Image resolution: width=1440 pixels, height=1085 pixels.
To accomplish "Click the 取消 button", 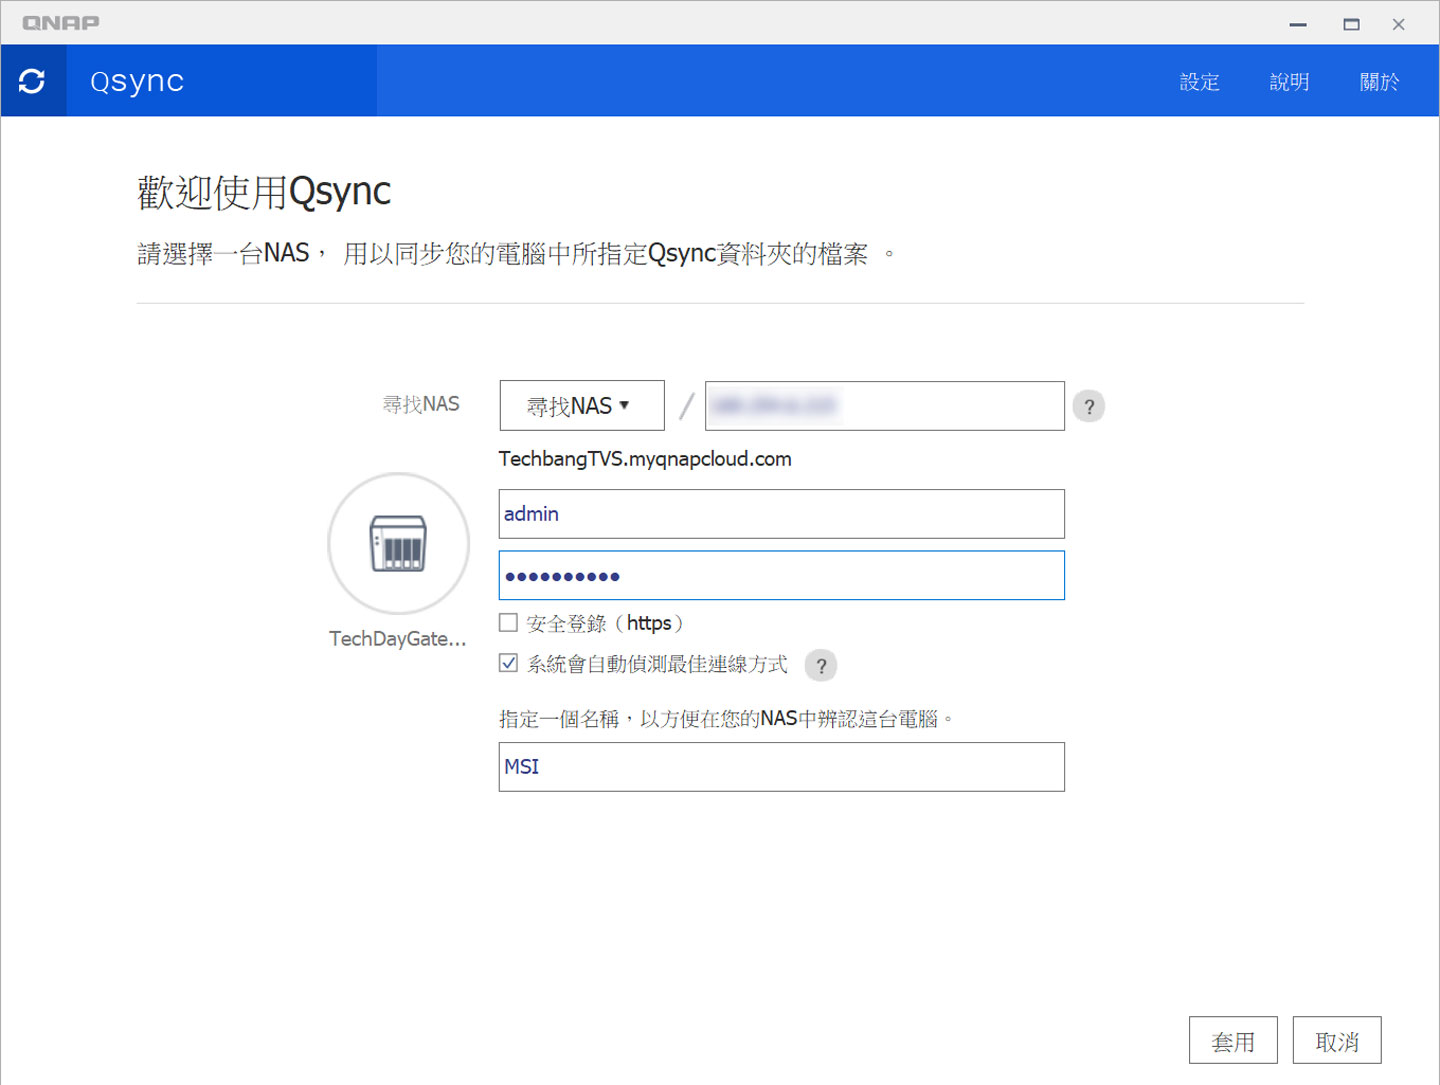I will click(x=1336, y=1041).
